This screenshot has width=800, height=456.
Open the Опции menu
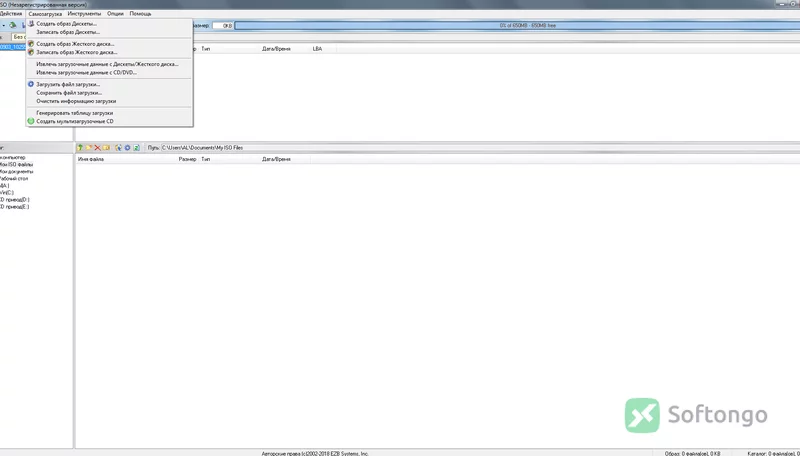[x=115, y=14]
